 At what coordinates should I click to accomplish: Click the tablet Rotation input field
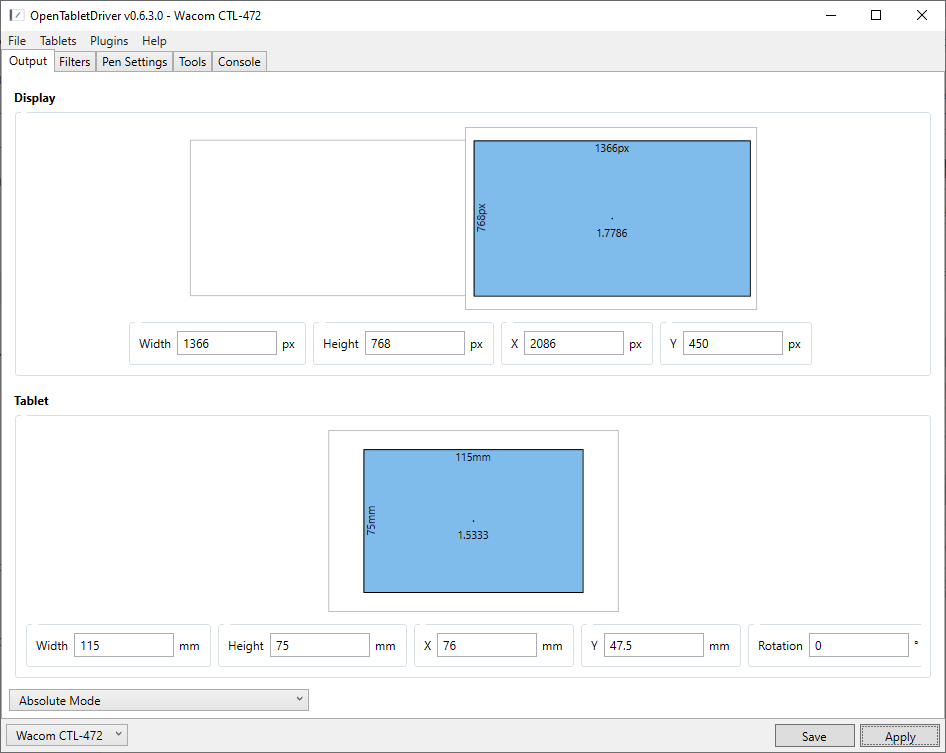[858, 645]
